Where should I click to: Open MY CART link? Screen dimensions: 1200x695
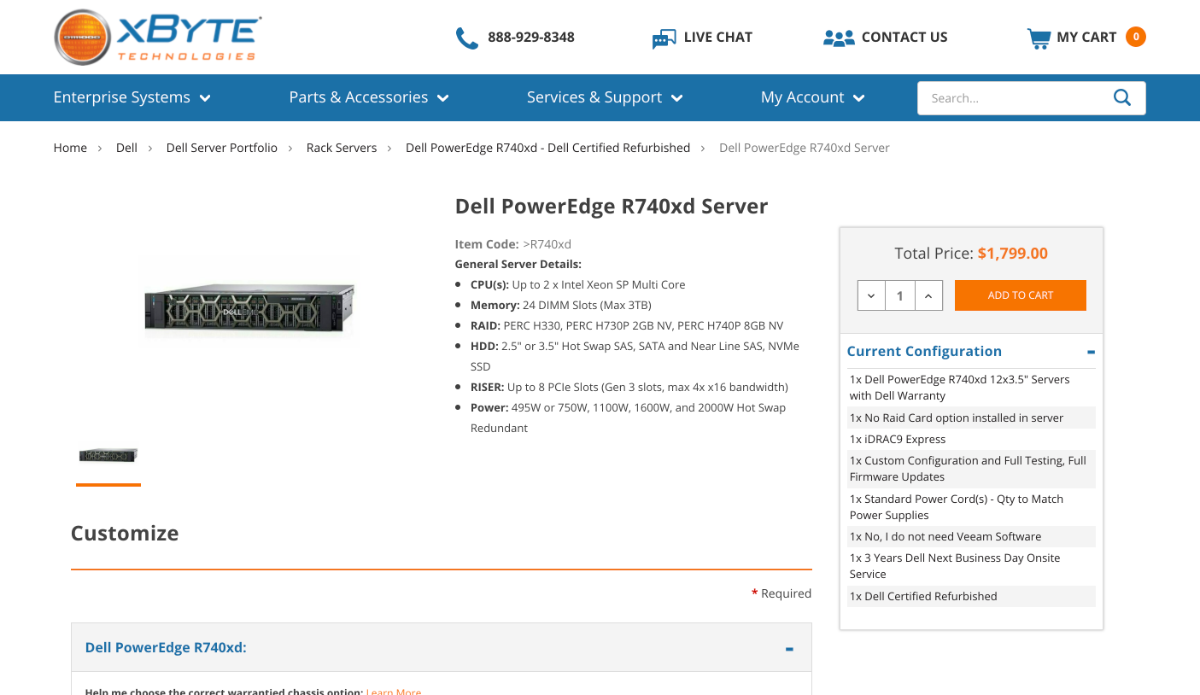pyautogui.click(x=1086, y=37)
